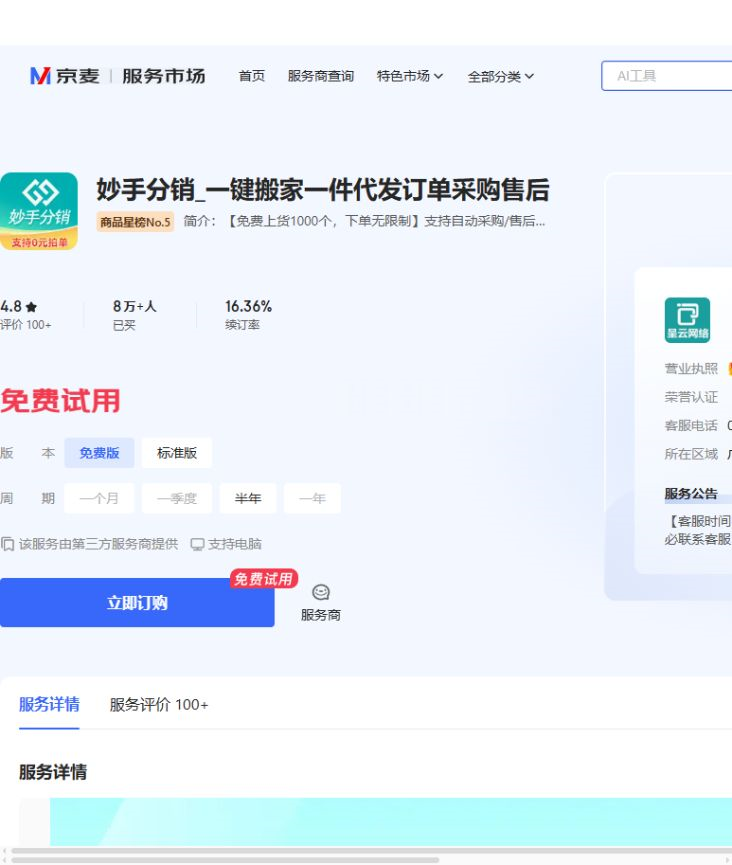Click the 京麦 logo icon
Viewport: 732px width, 865px height.
coord(40,76)
